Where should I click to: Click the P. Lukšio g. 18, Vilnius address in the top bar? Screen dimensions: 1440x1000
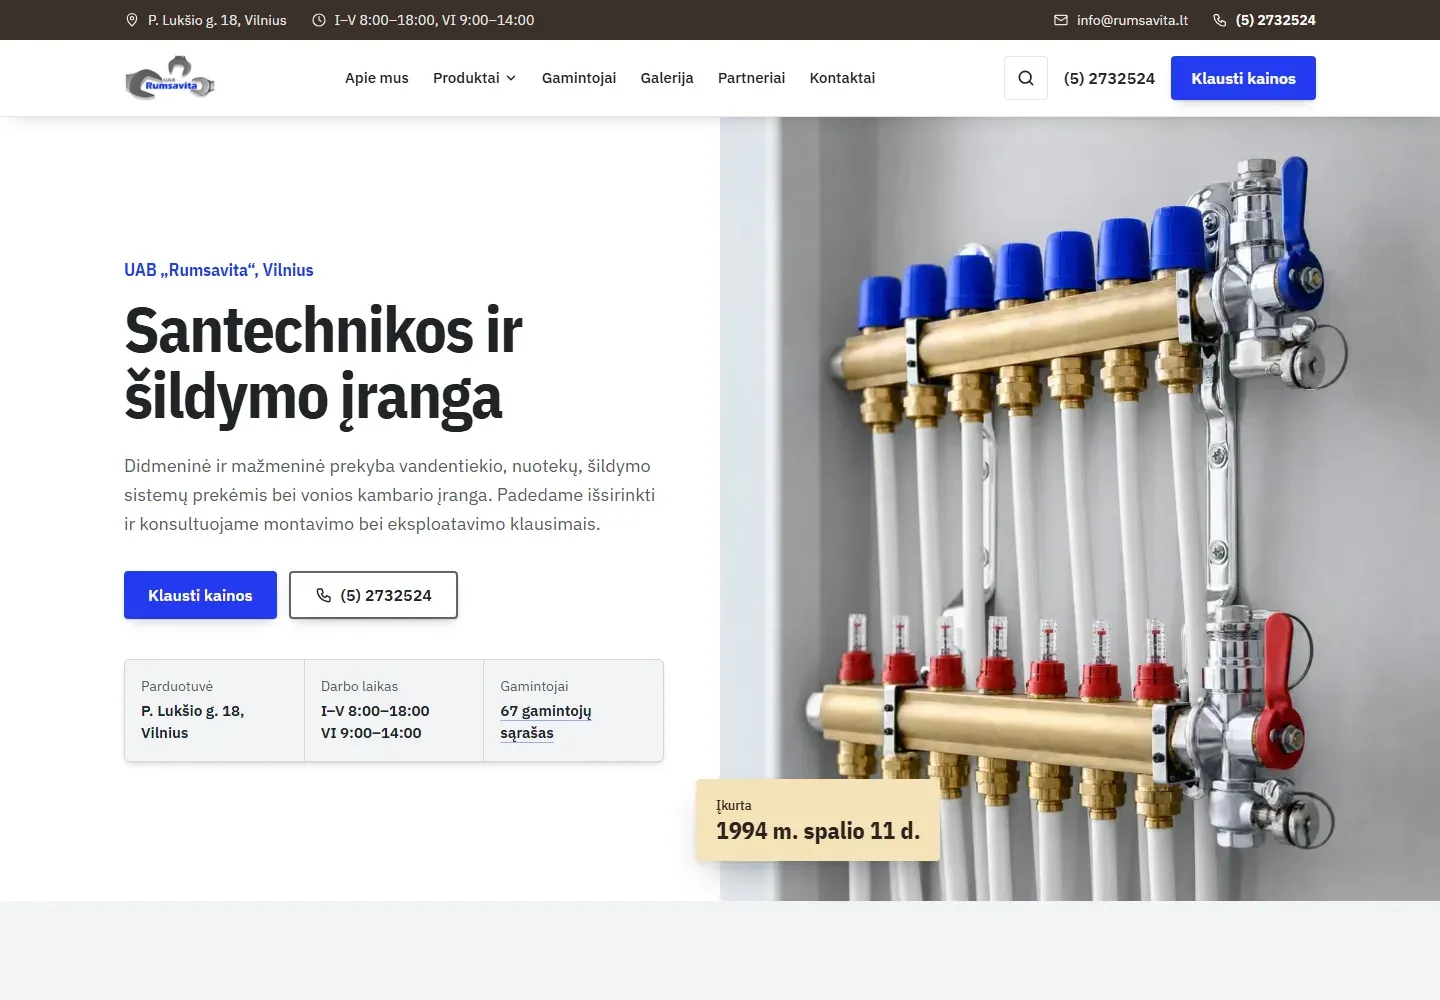click(217, 20)
